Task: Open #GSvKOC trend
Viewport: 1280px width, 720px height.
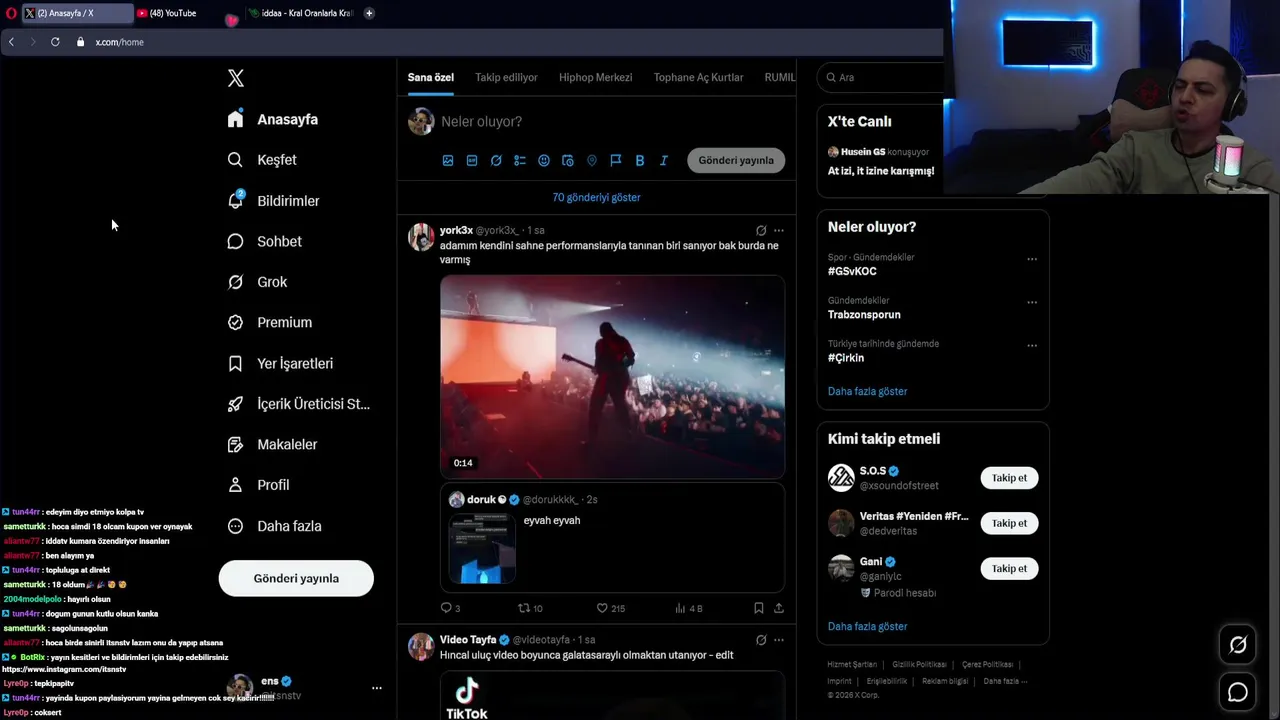Action: pos(852,271)
